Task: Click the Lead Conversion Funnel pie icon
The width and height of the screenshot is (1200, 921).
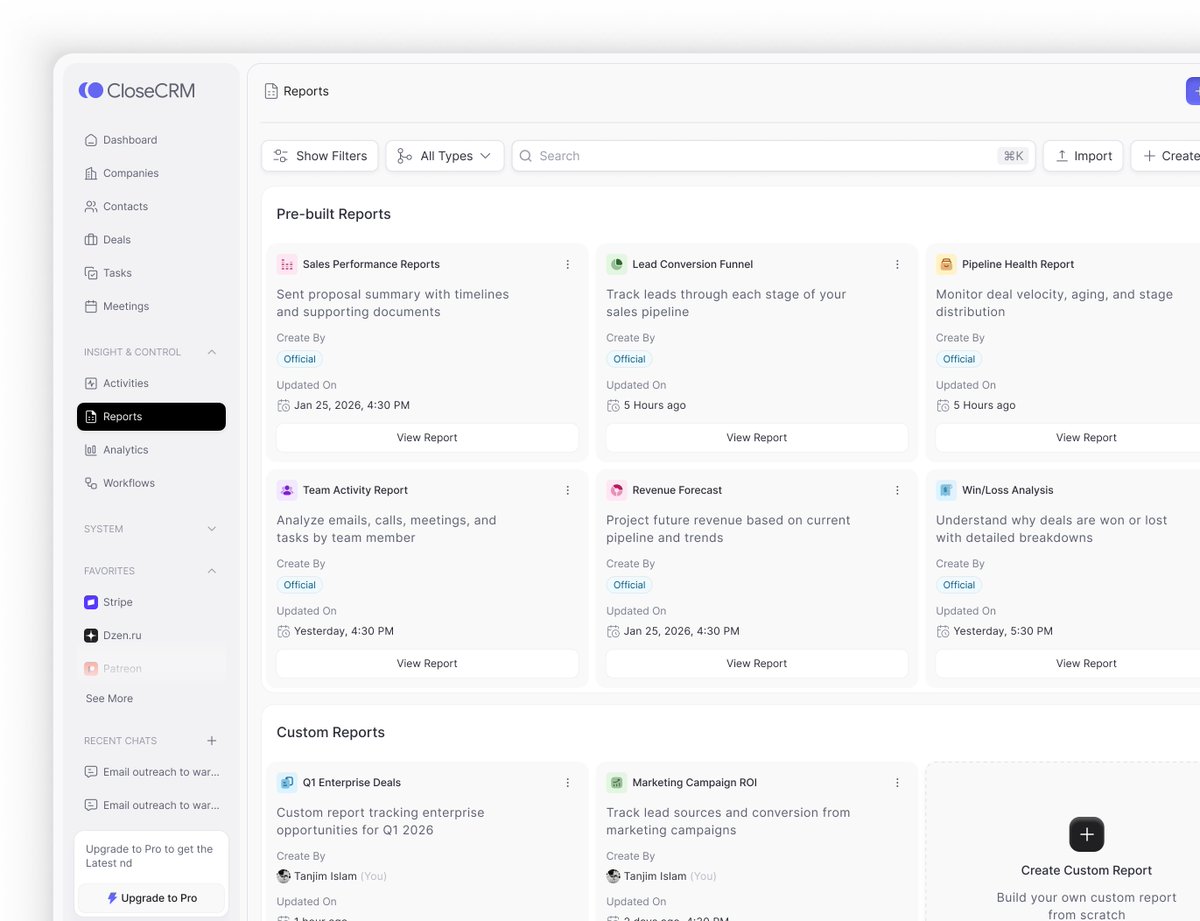Action: [616, 265]
